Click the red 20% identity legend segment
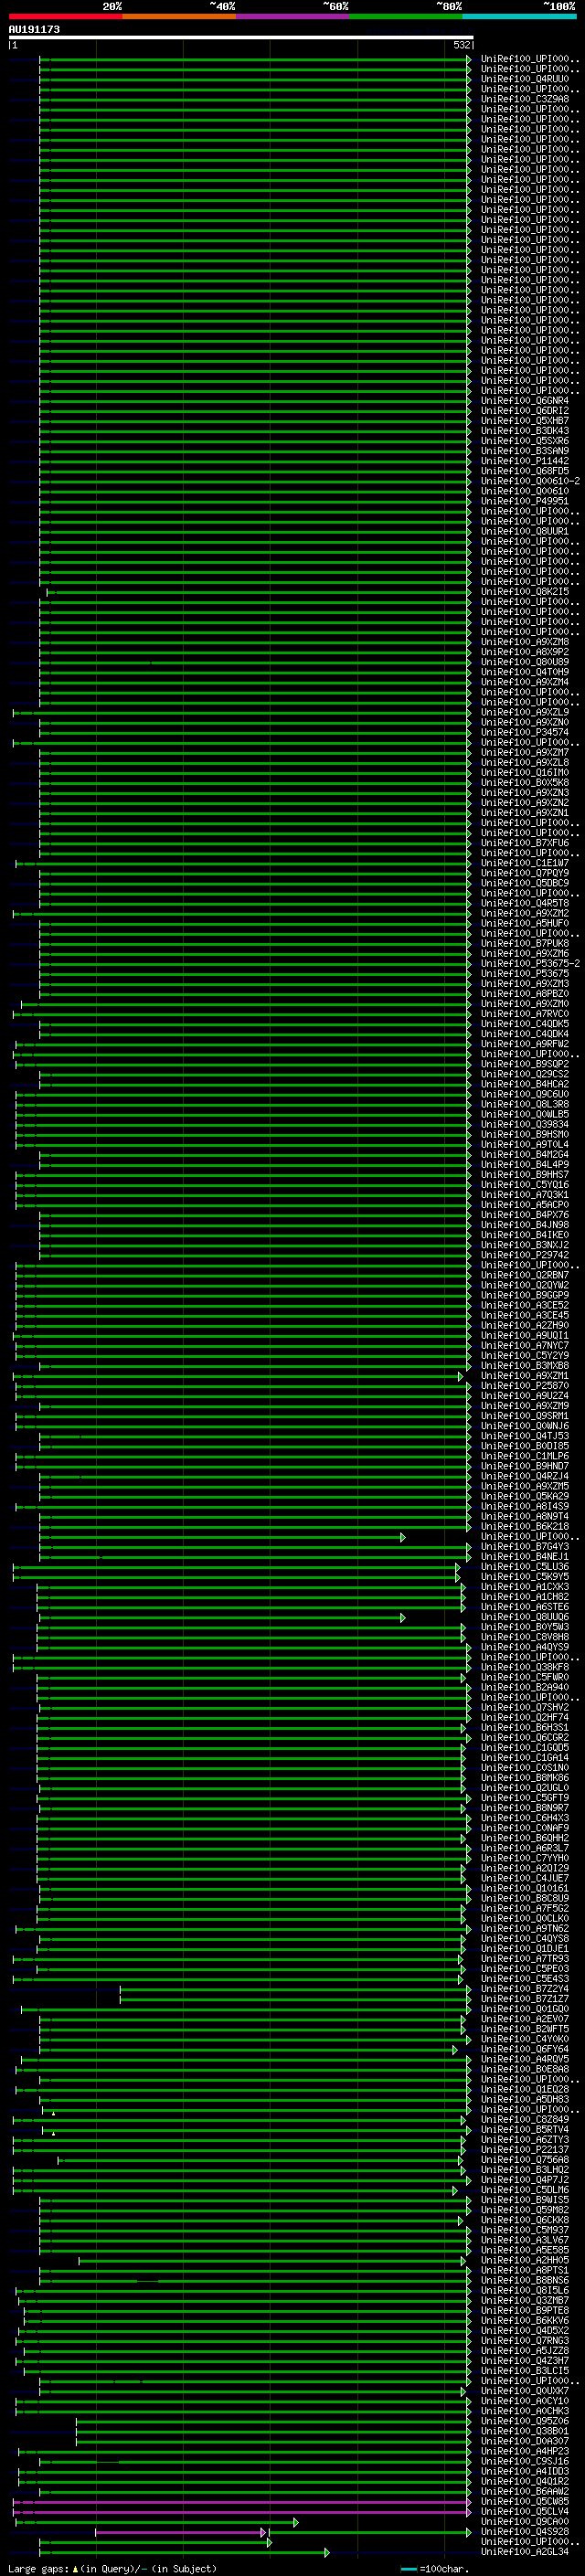The height and width of the screenshot is (2576, 585). [x=65, y=16]
